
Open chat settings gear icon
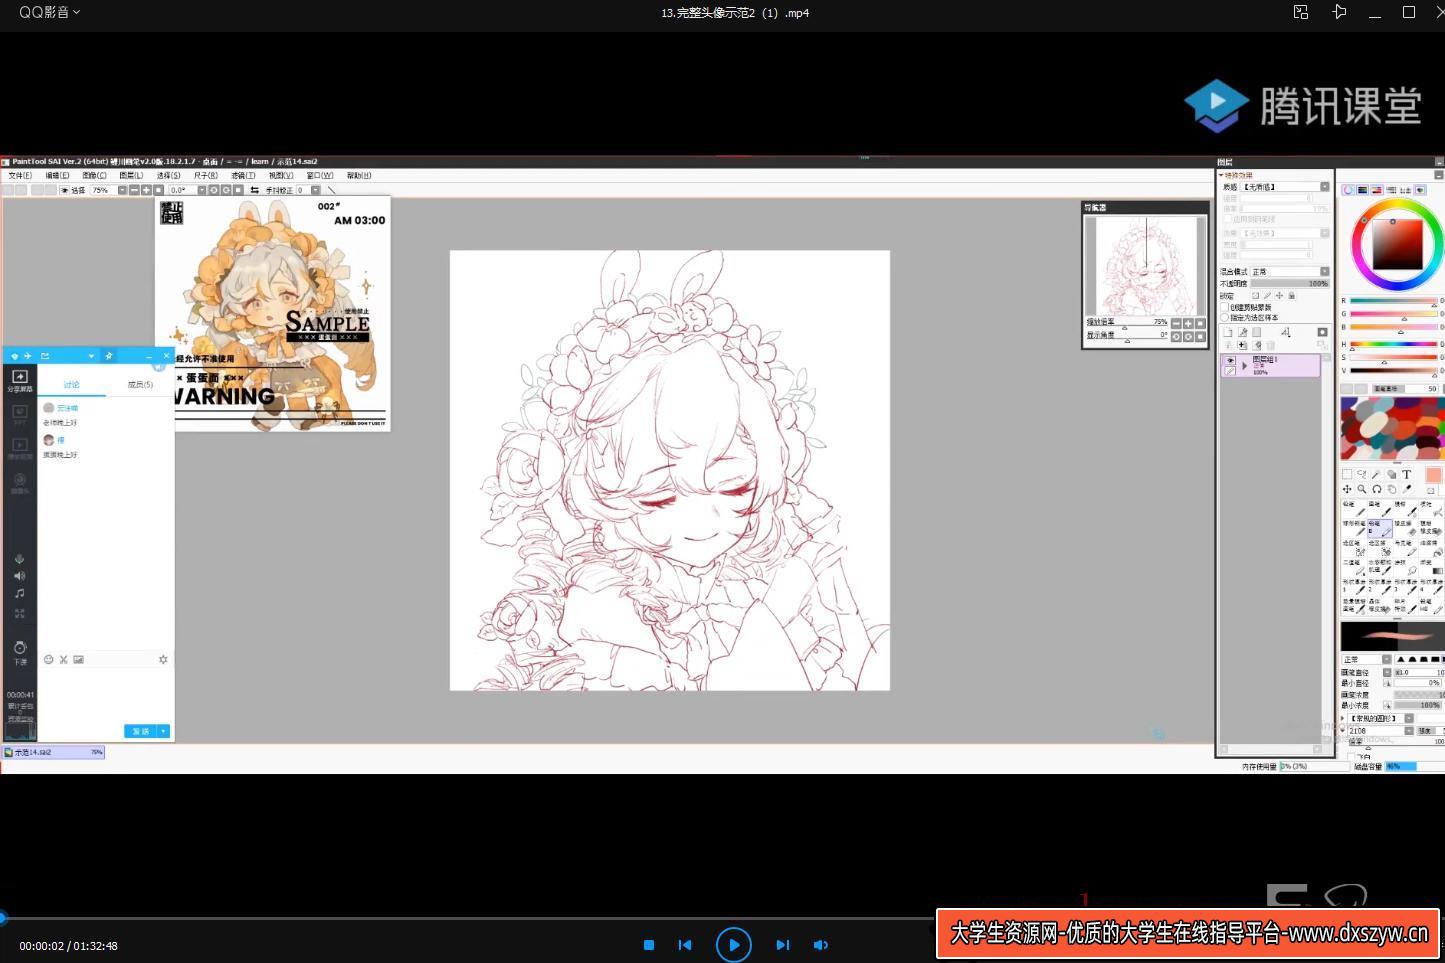click(163, 659)
